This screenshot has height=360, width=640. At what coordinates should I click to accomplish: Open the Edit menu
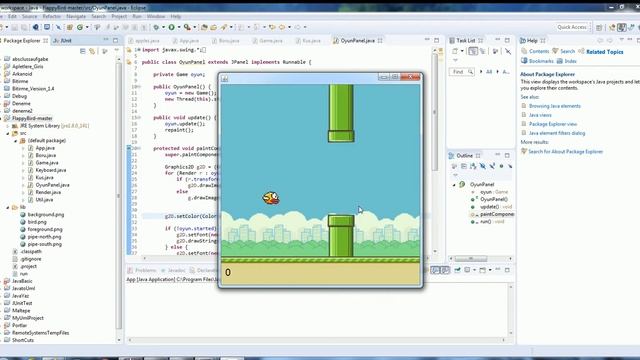[12, 16]
